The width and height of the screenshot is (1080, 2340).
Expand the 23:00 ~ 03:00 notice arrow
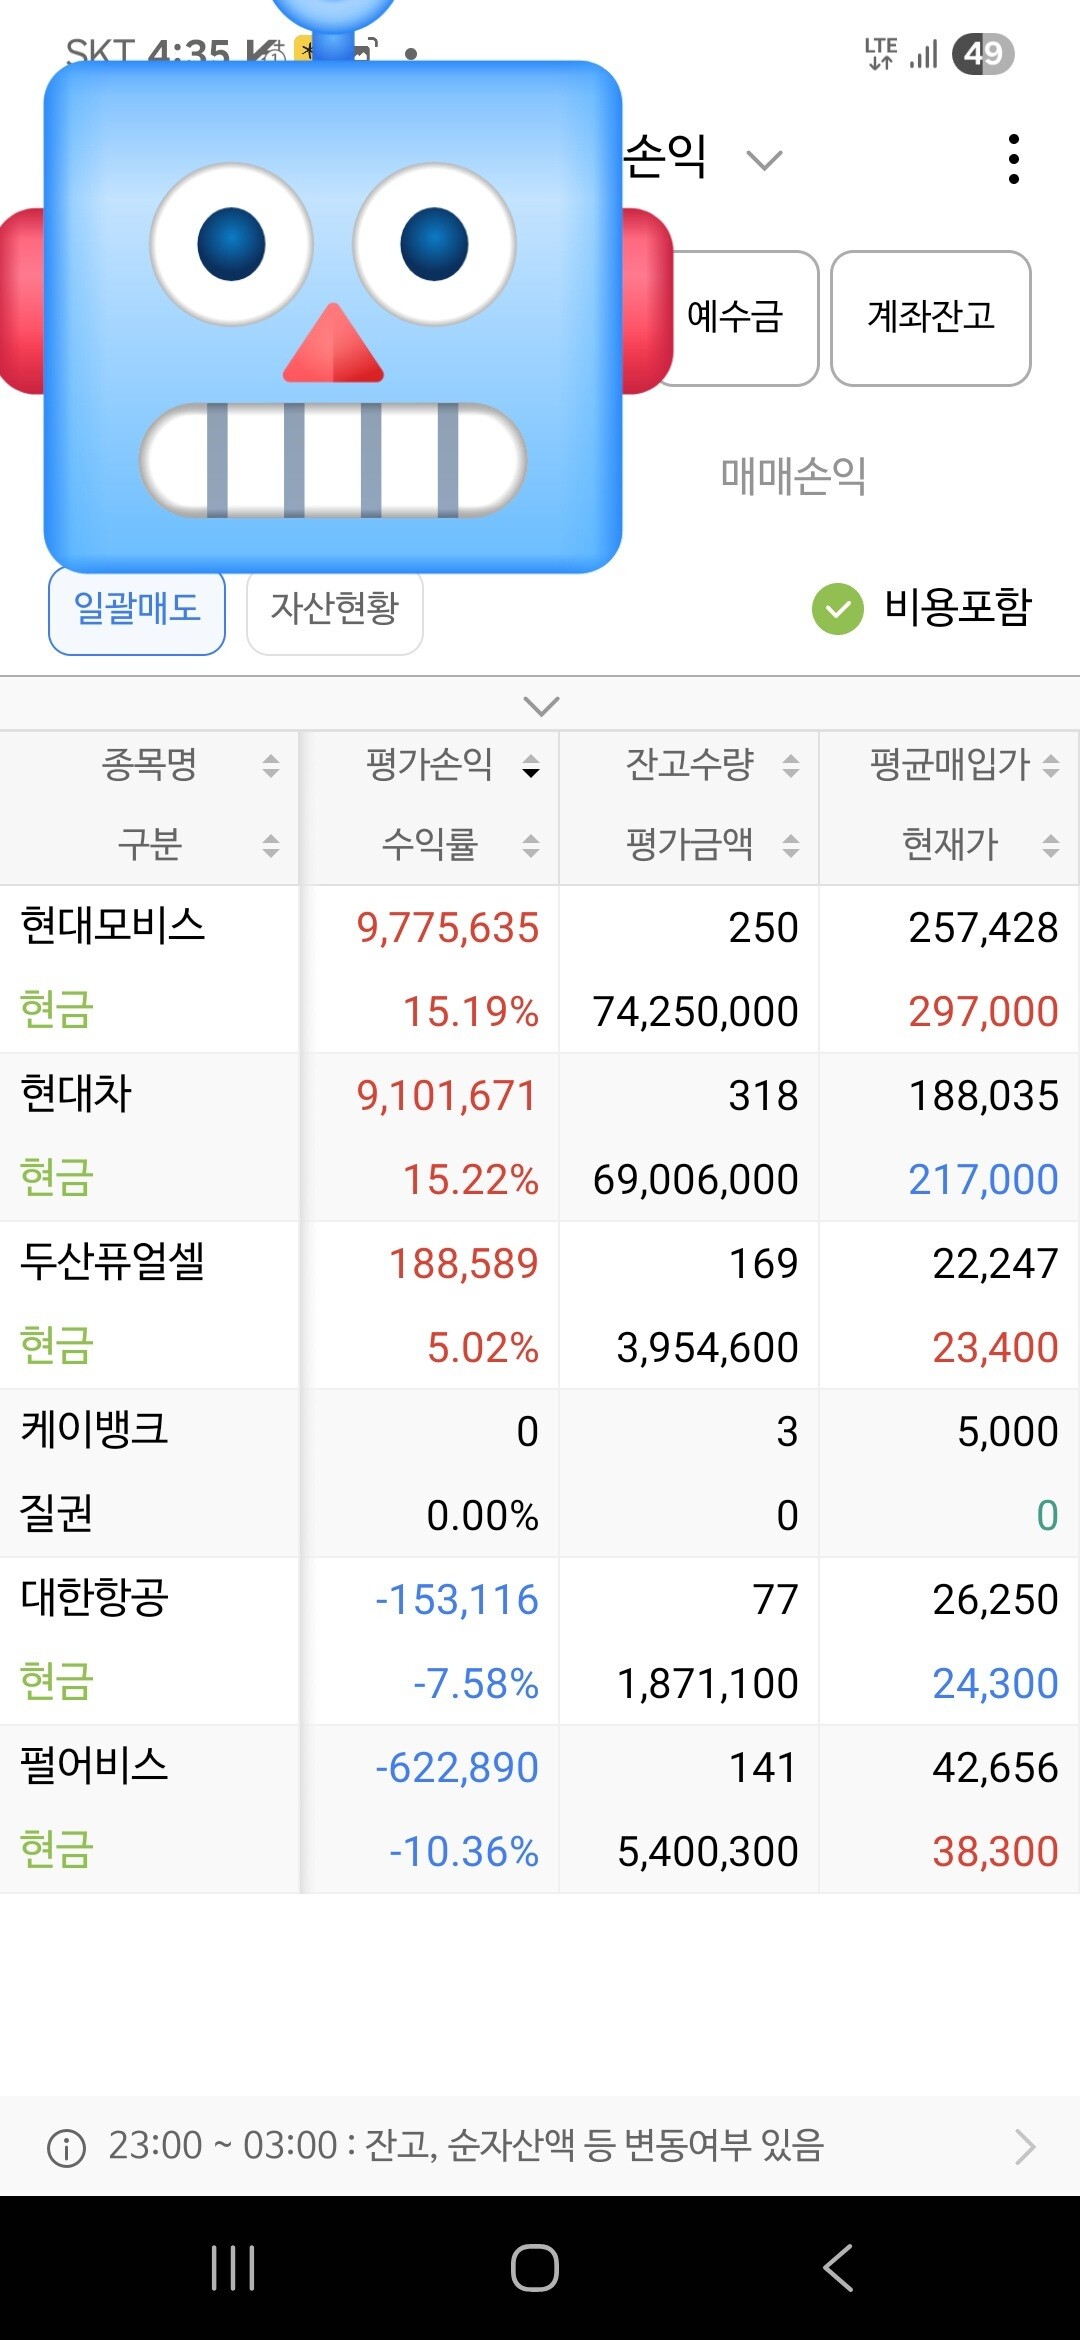coord(1025,2146)
